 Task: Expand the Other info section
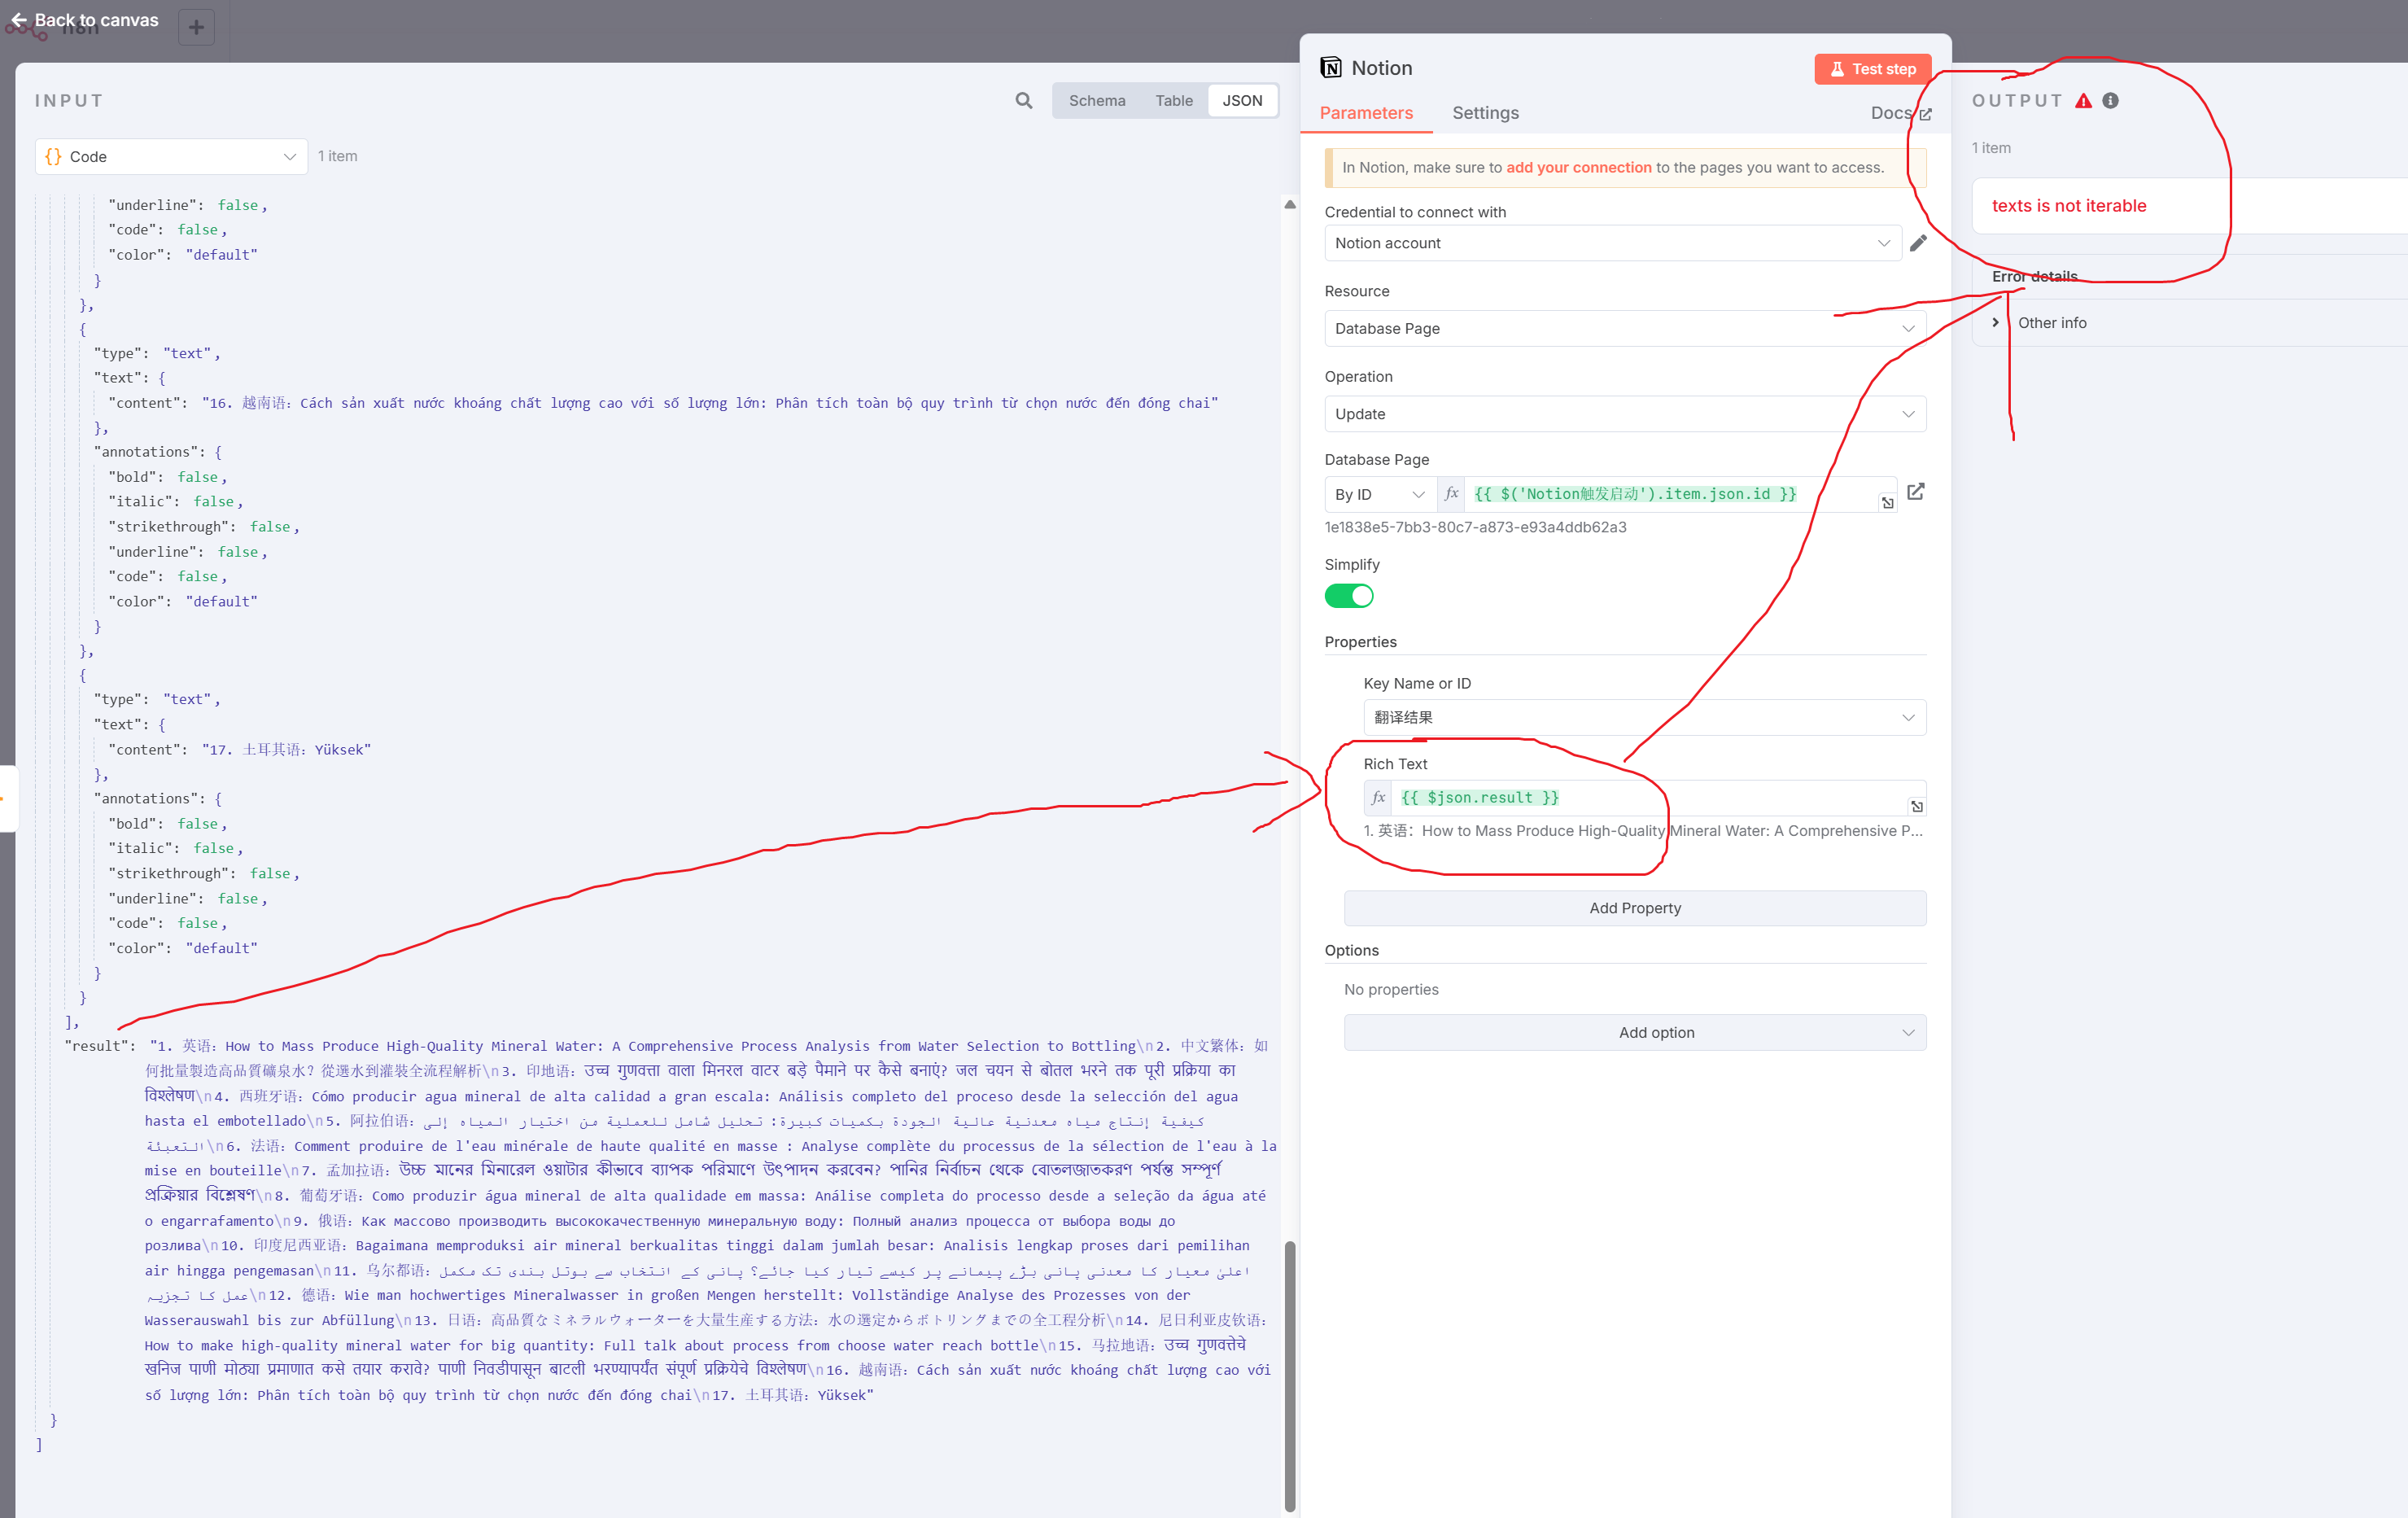click(1996, 322)
